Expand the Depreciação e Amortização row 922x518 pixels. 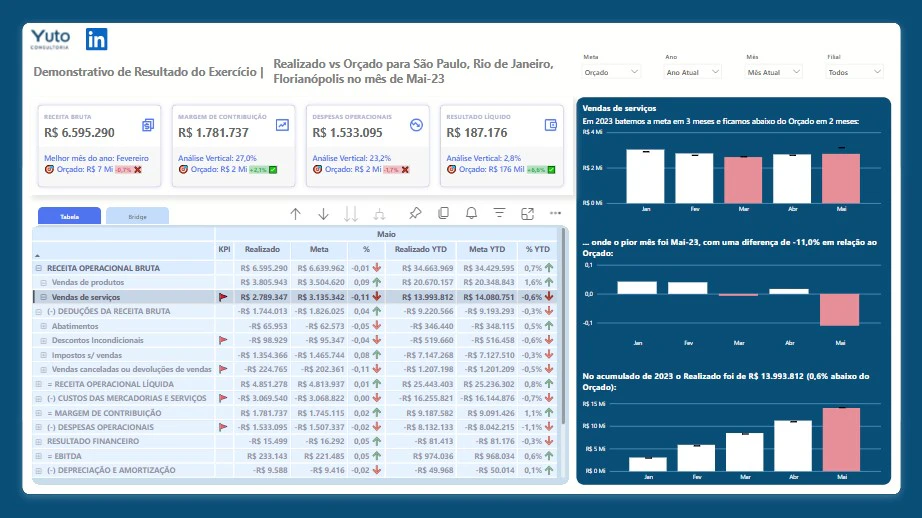click(x=39, y=470)
